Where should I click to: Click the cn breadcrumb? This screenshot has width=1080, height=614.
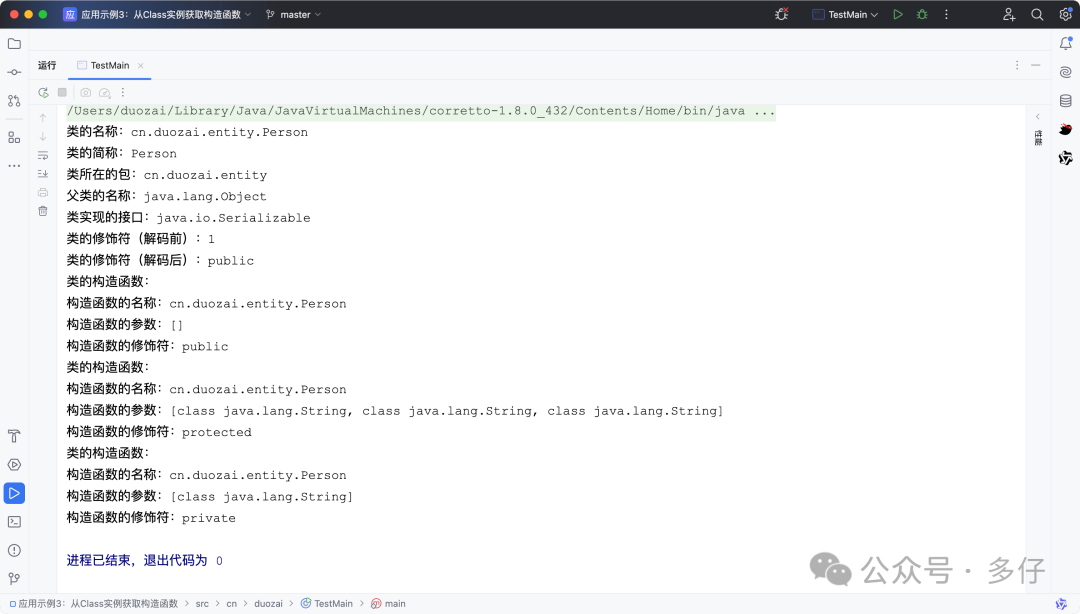click(x=231, y=604)
